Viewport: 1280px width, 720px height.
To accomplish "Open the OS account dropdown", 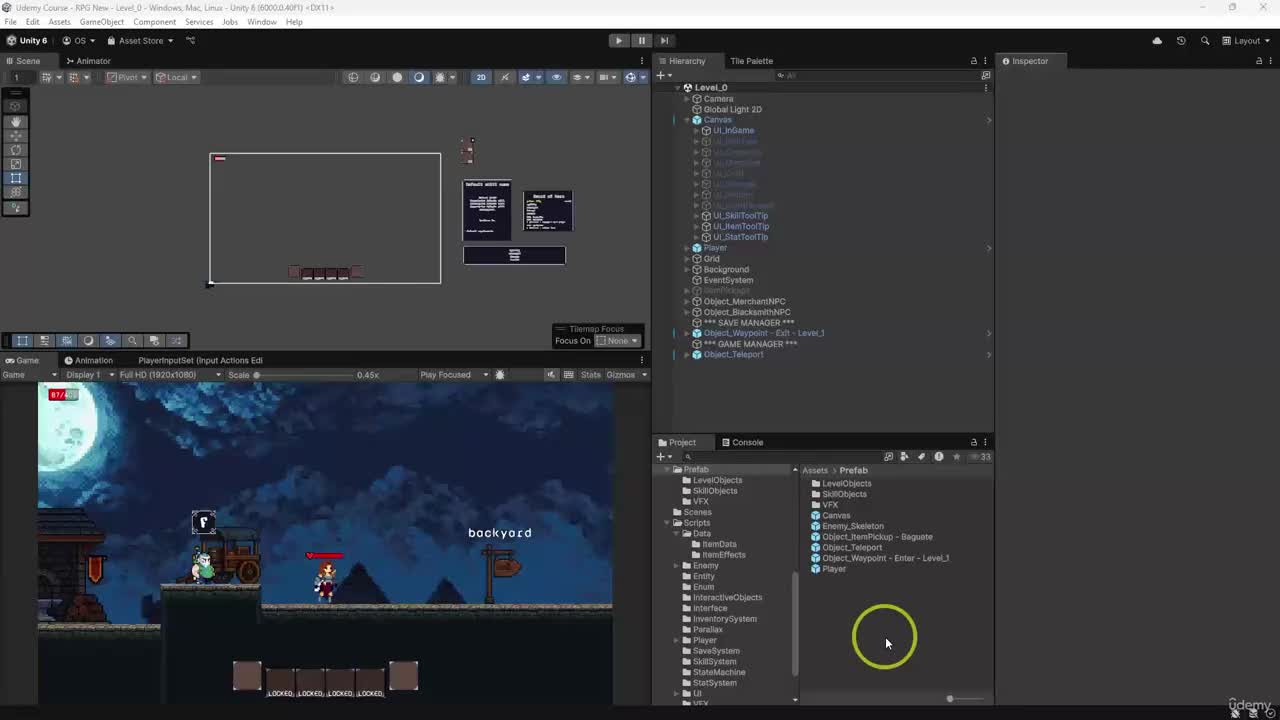I will point(79,41).
